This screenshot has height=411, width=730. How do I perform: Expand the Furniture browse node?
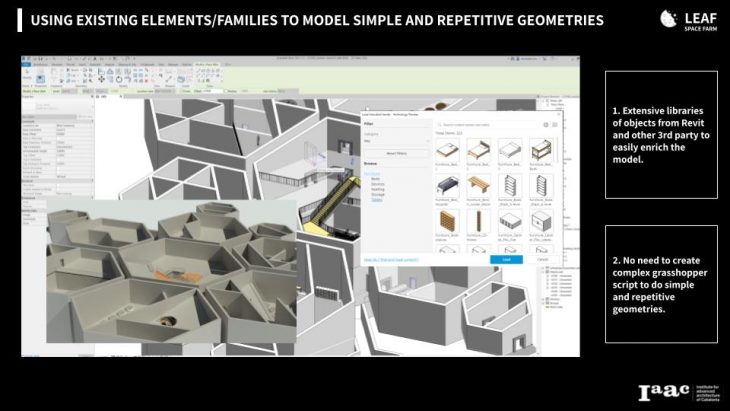point(371,174)
